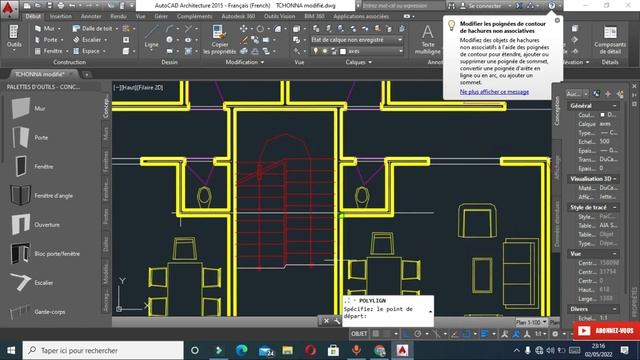Image resolution: width=640 pixels, height=360 pixels.
Task: Select Porte in the tool palette
Action: coord(30,138)
